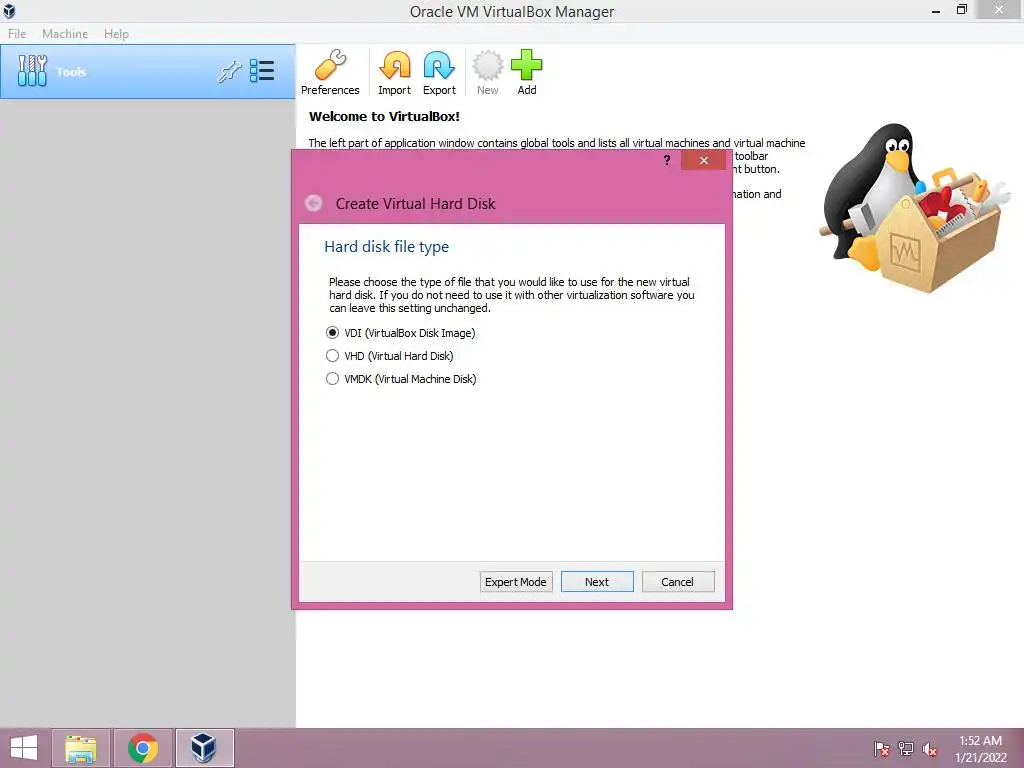Click the VirtualBox icon in title bar
This screenshot has width=1024, height=768.
click(9, 10)
